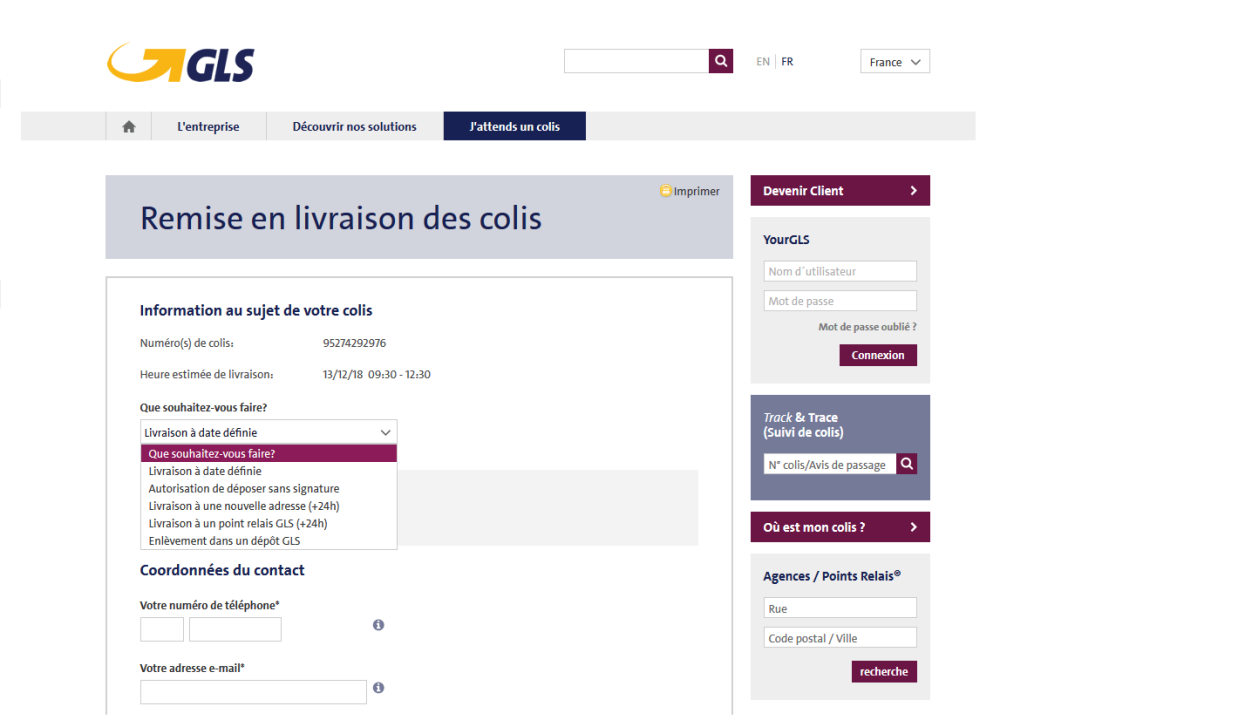Click the Mot de passe oublié link

874,326
